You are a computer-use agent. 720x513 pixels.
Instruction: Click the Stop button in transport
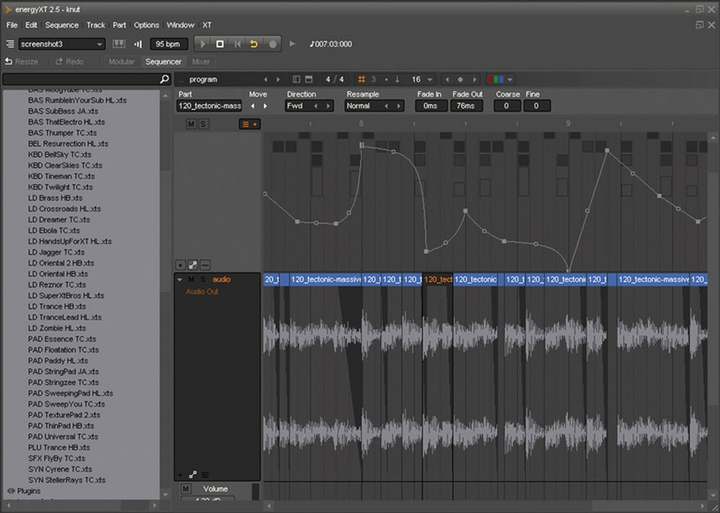[220, 44]
